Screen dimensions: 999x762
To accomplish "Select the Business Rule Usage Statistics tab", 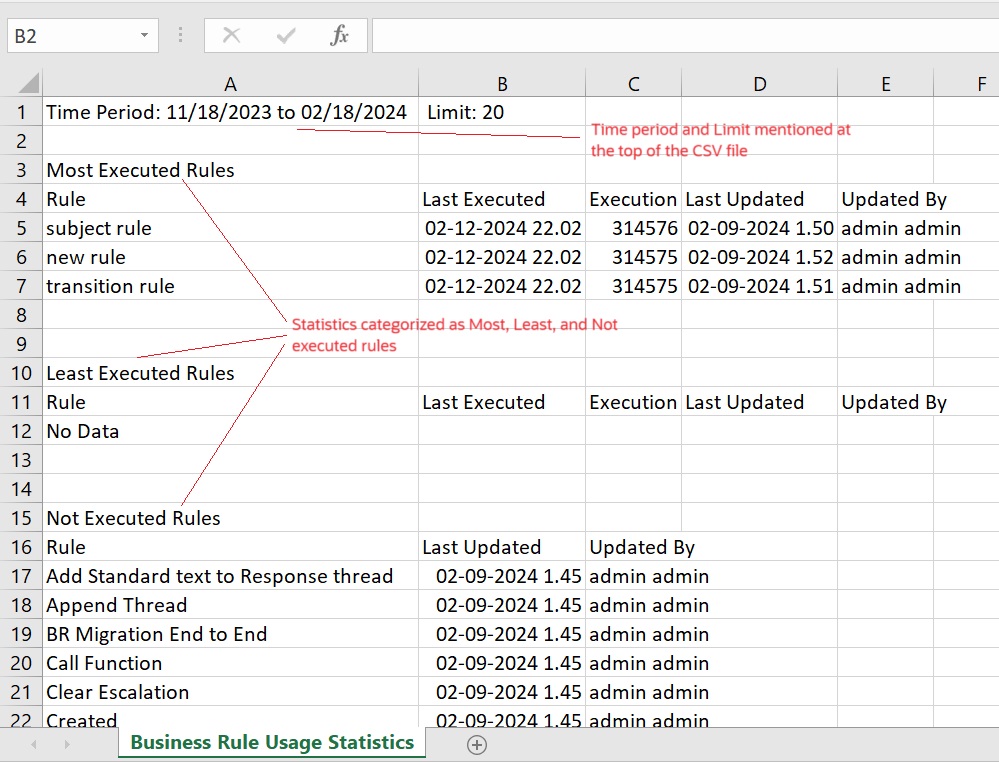I will (272, 742).
